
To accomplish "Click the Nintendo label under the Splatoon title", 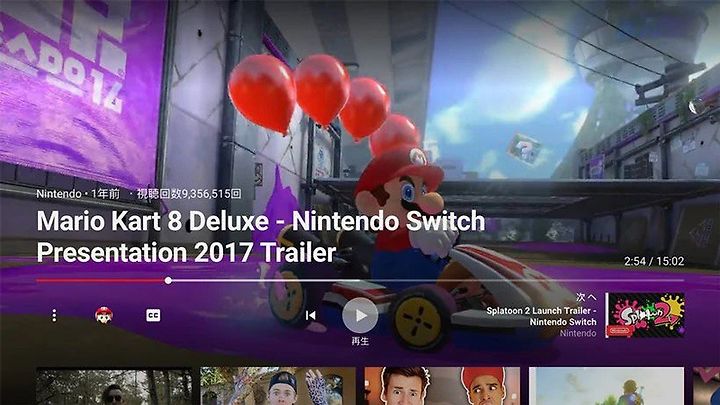I will (578, 333).
